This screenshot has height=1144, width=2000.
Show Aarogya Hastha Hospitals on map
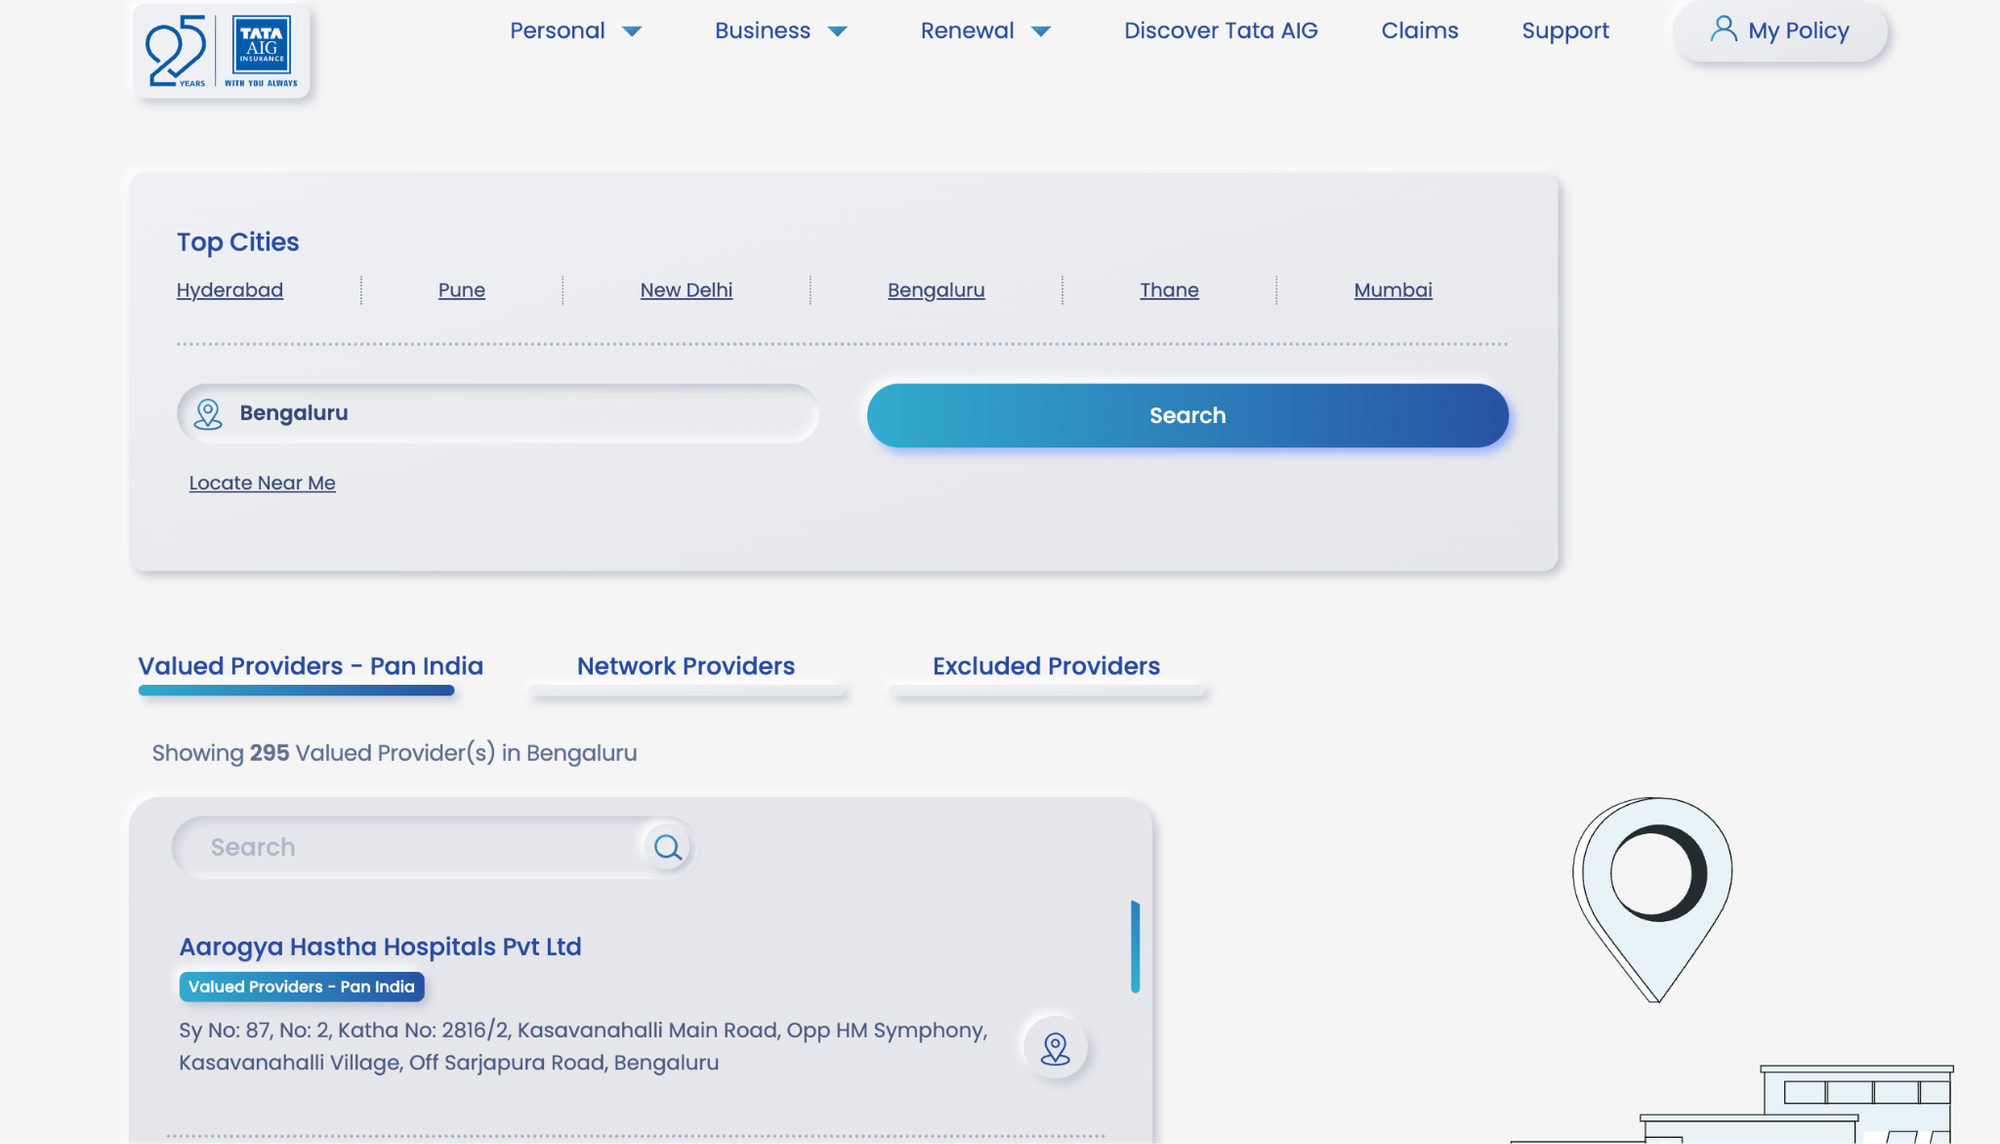pos(1055,1048)
